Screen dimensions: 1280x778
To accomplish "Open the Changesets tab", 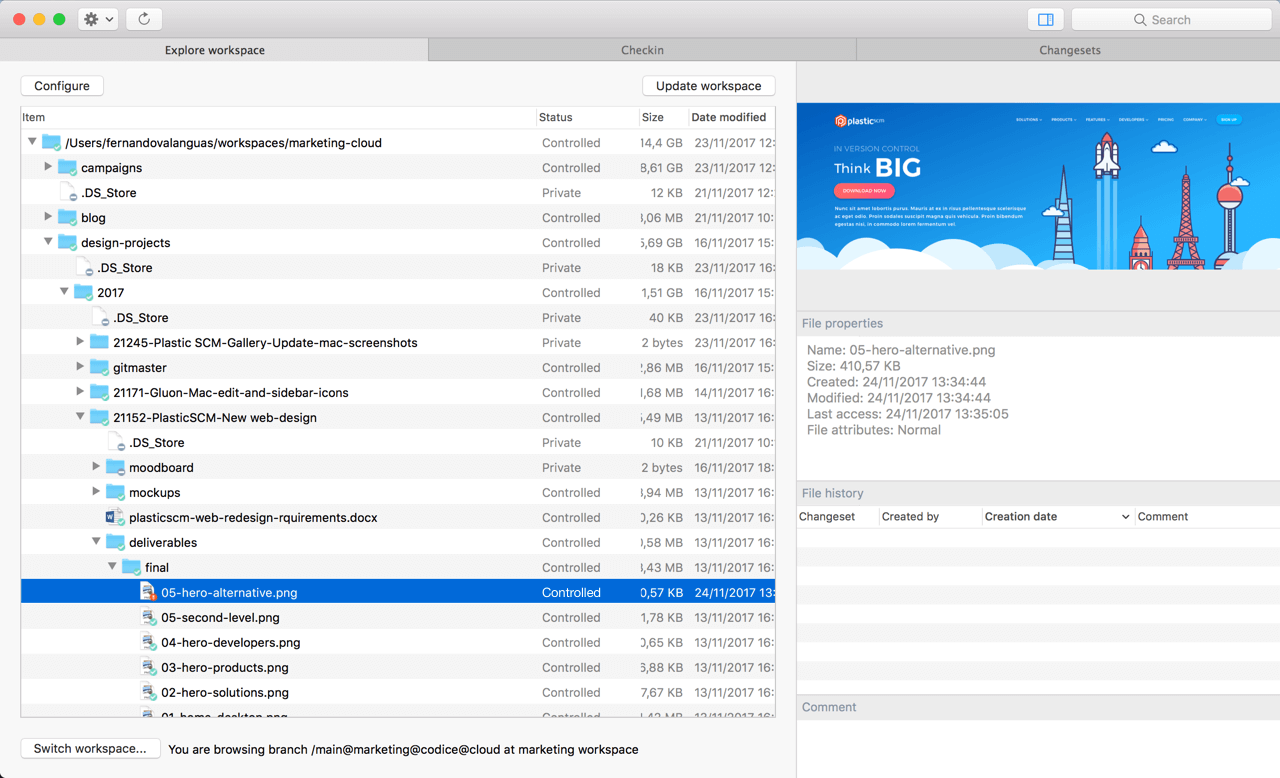I will pos(1069,50).
